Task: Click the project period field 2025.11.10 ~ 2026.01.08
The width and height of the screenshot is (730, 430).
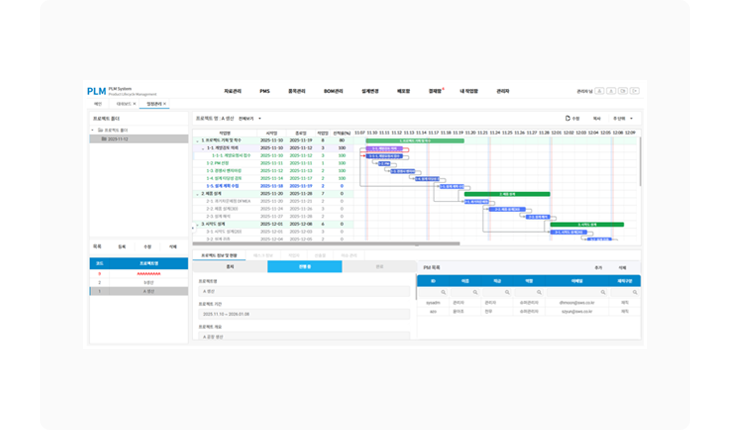Action: click(304, 314)
